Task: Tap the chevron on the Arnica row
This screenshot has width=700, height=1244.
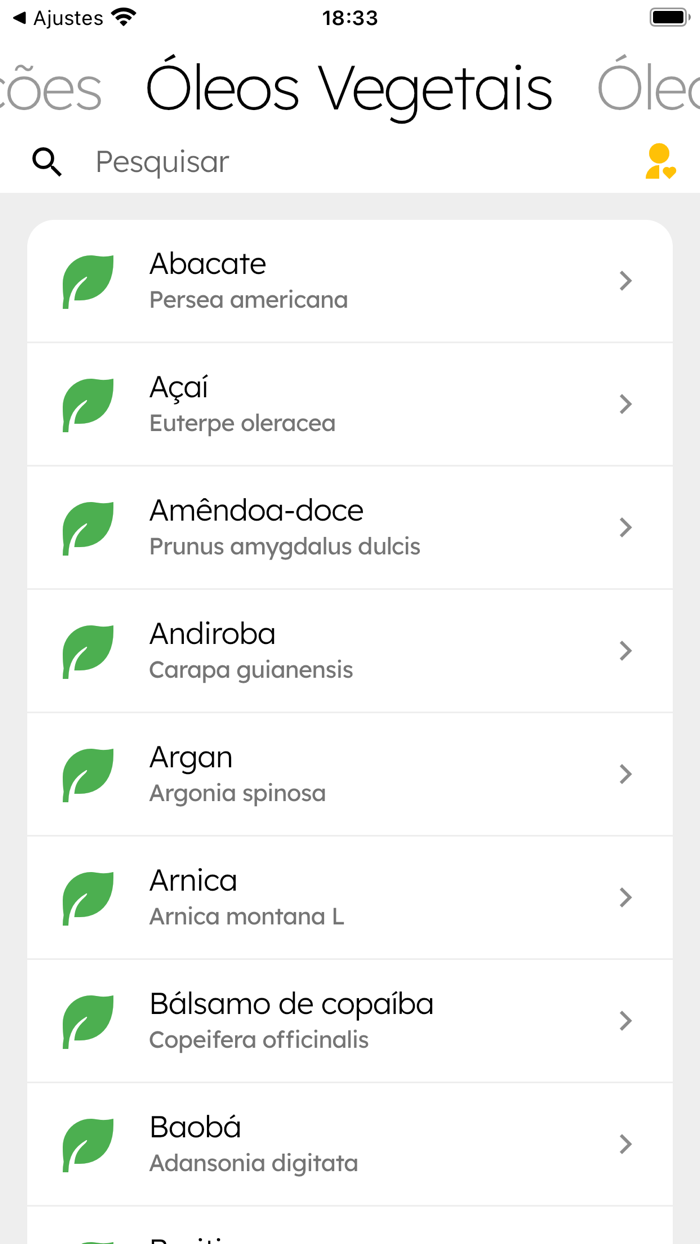Action: pos(625,898)
